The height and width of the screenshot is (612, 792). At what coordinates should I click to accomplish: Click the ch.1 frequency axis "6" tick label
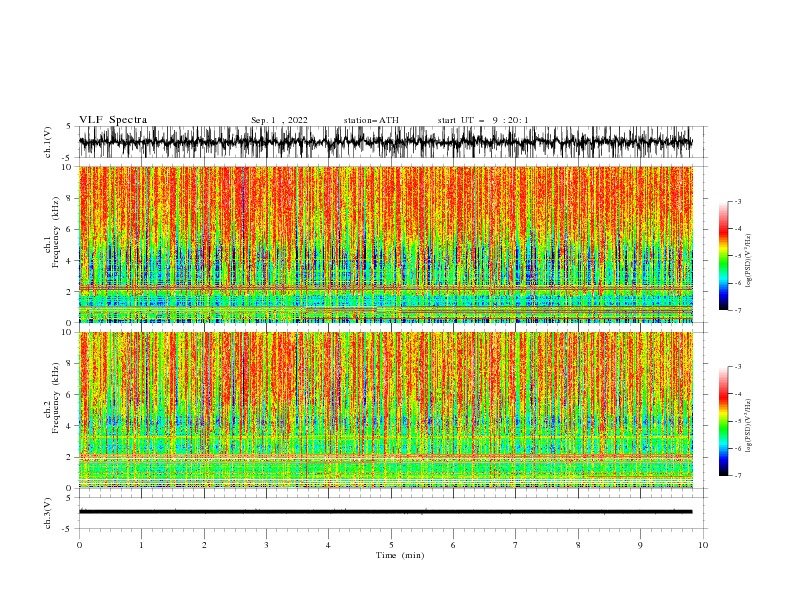pyautogui.click(x=70, y=230)
